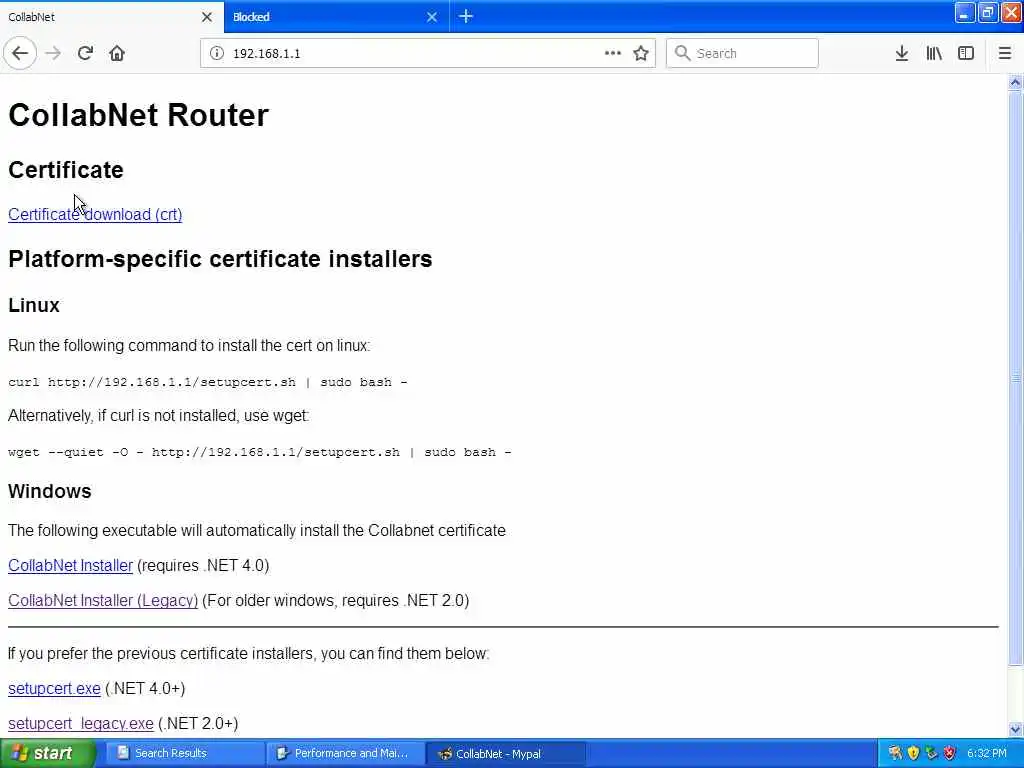Download the CollabNet Installer
Image resolution: width=1024 pixels, height=768 pixels.
point(71,566)
